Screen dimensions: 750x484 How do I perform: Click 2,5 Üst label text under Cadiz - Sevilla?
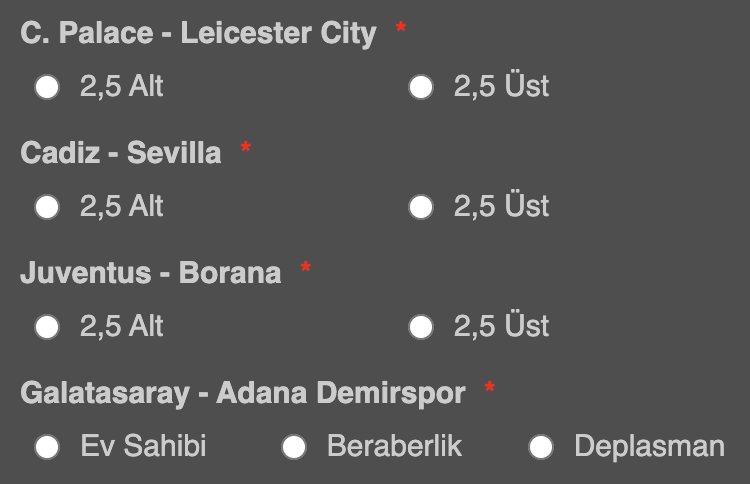coord(501,205)
